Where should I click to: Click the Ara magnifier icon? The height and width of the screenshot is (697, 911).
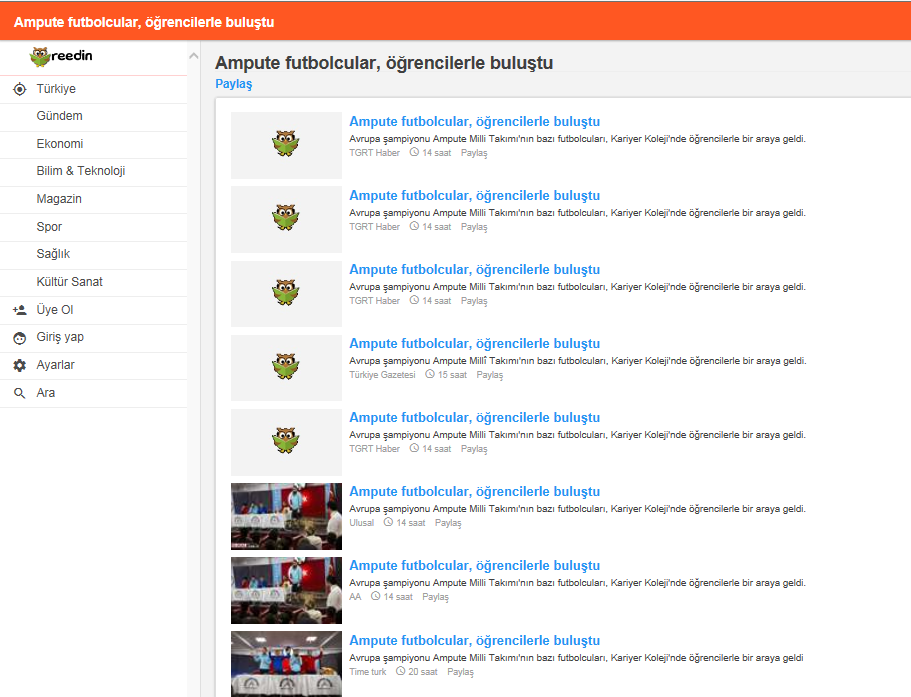20,393
